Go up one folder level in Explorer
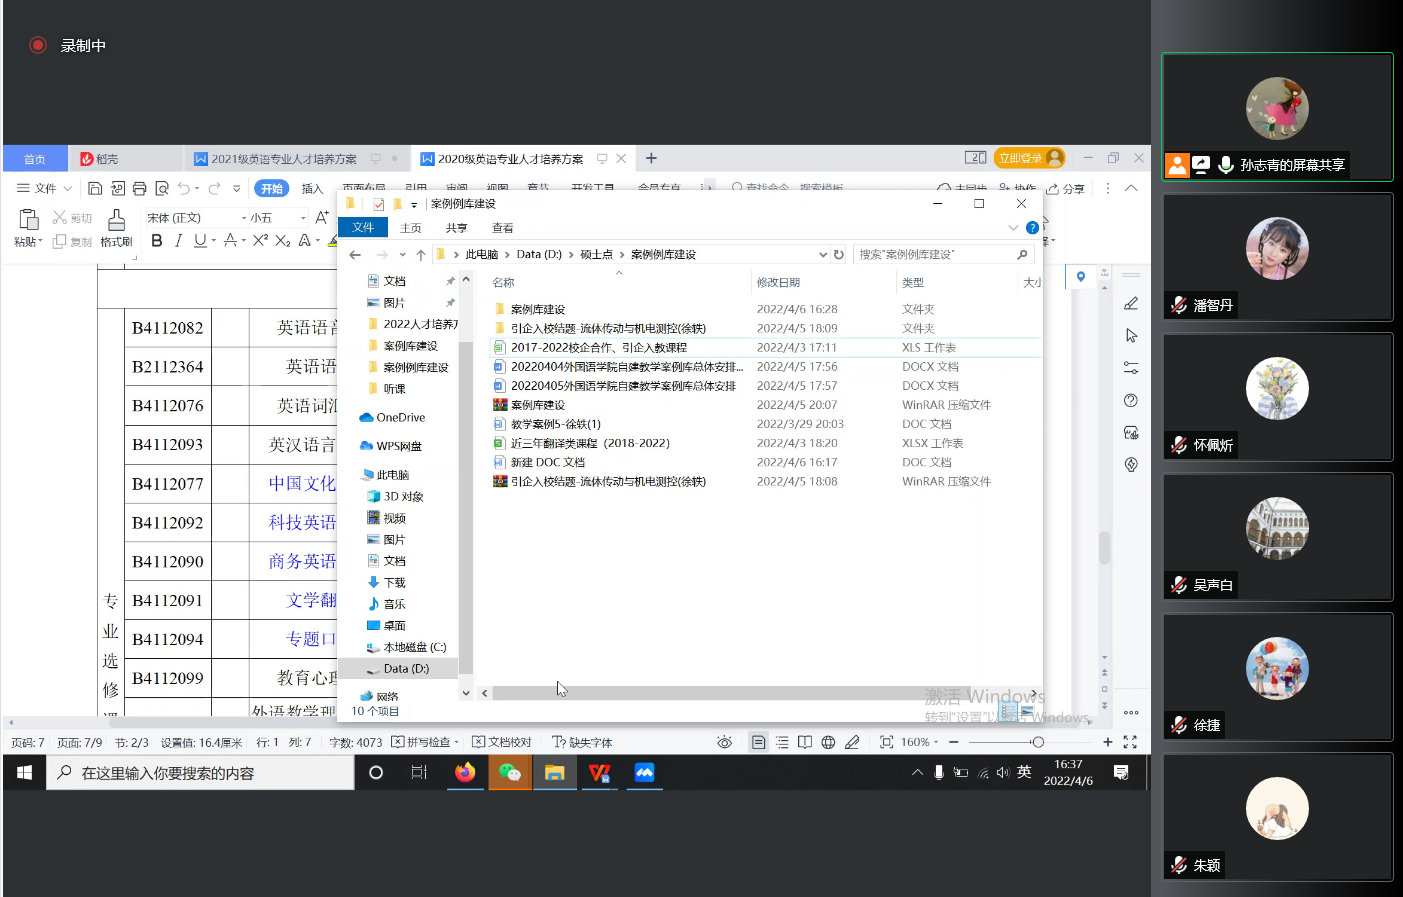 point(421,255)
